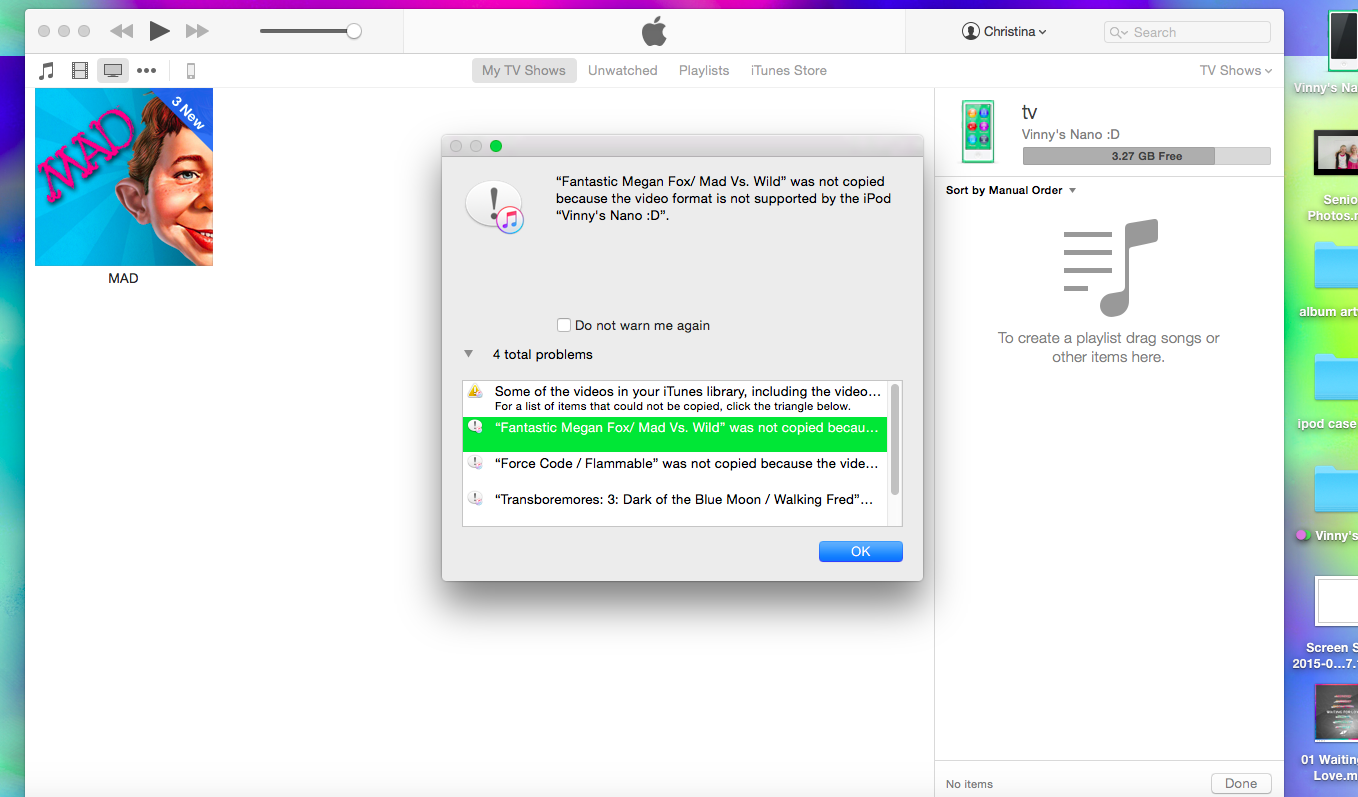Click the green zoom button on the dialog

[496, 146]
